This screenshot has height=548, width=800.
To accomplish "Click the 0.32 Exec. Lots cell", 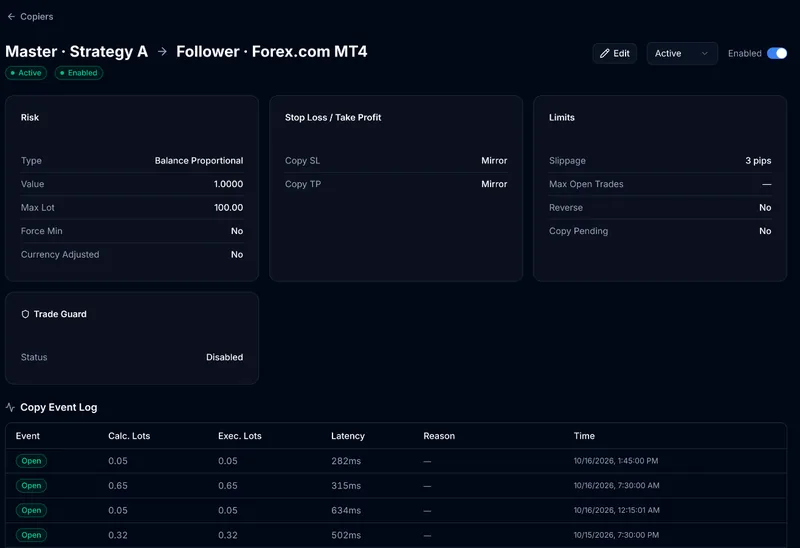I will (228, 535).
